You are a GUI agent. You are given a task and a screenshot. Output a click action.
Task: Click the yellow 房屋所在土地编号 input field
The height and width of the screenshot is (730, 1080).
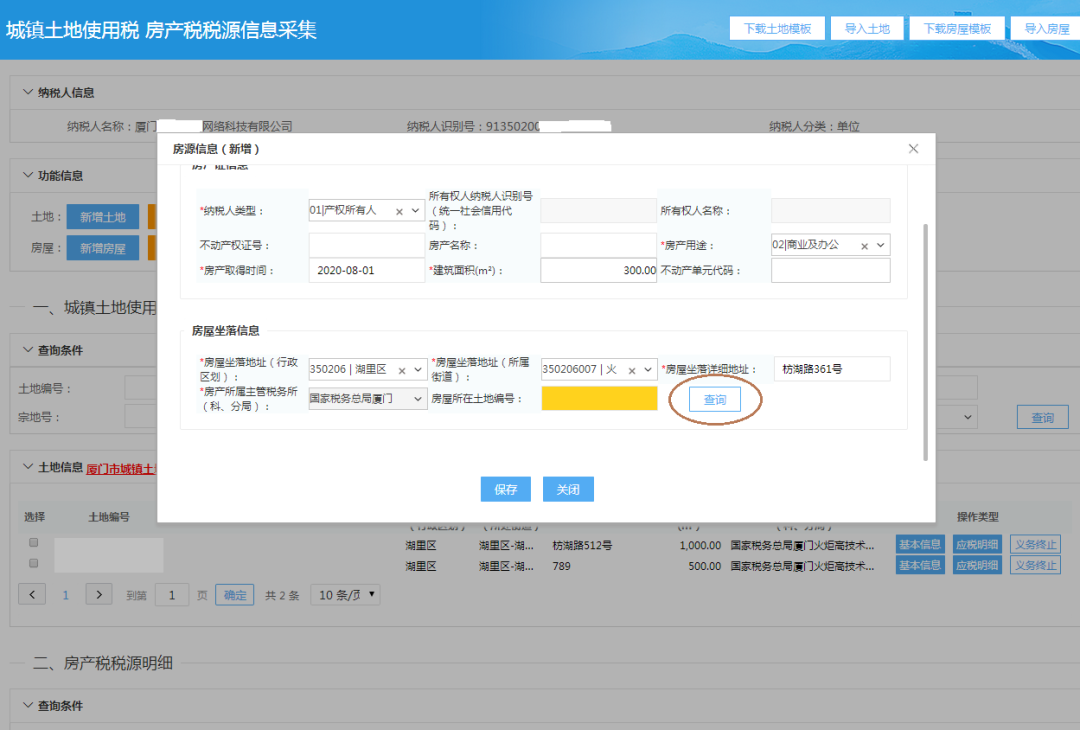coord(598,398)
